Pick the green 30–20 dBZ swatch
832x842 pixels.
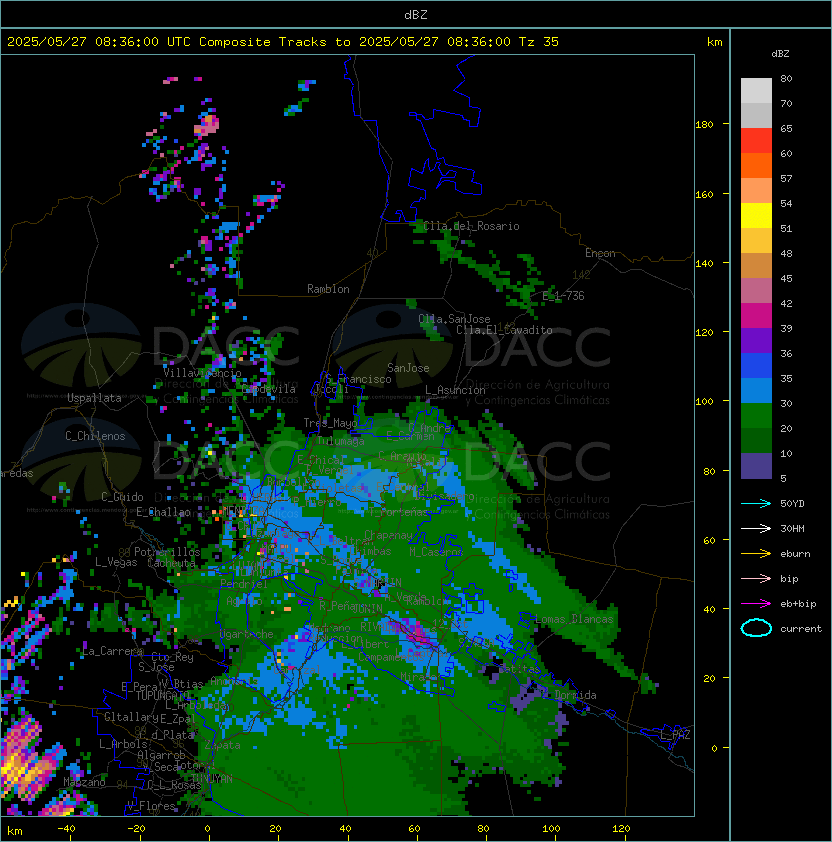pos(756,416)
